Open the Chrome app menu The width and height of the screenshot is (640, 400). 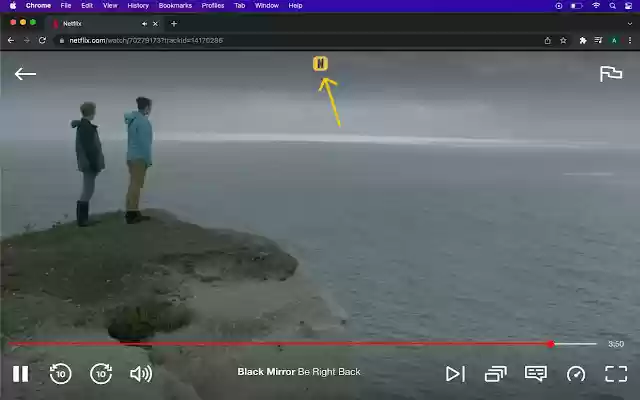(38, 6)
